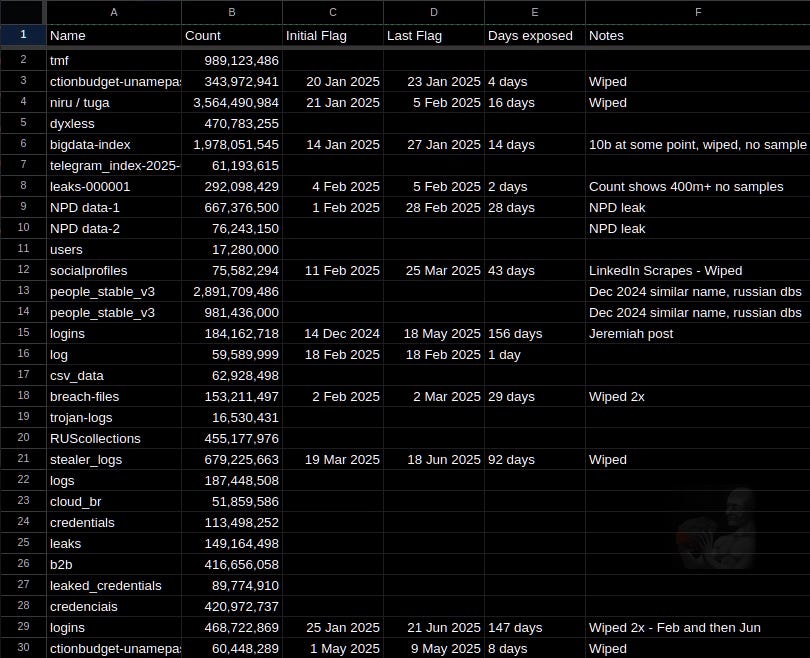Select the row 1 header
This screenshot has width=810, height=658.
[23, 35]
